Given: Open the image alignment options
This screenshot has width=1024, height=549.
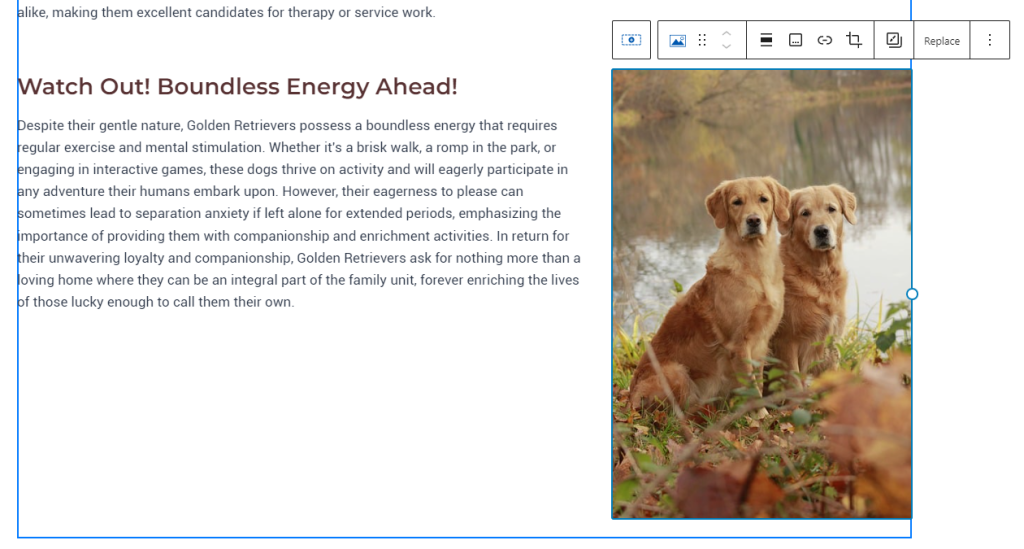Looking at the screenshot, I should 766,40.
